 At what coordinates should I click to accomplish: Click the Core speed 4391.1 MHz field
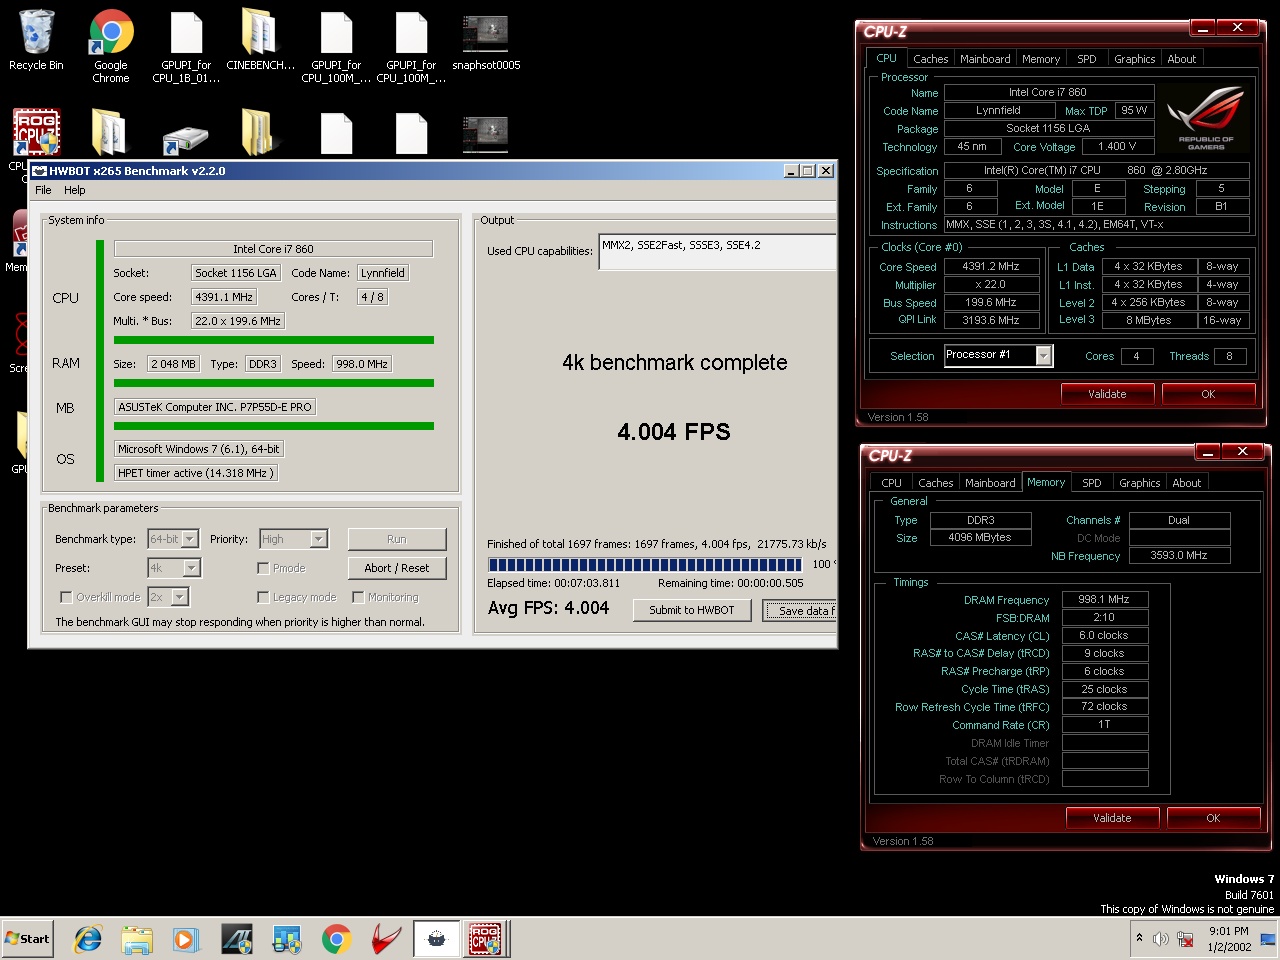[x=224, y=297]
